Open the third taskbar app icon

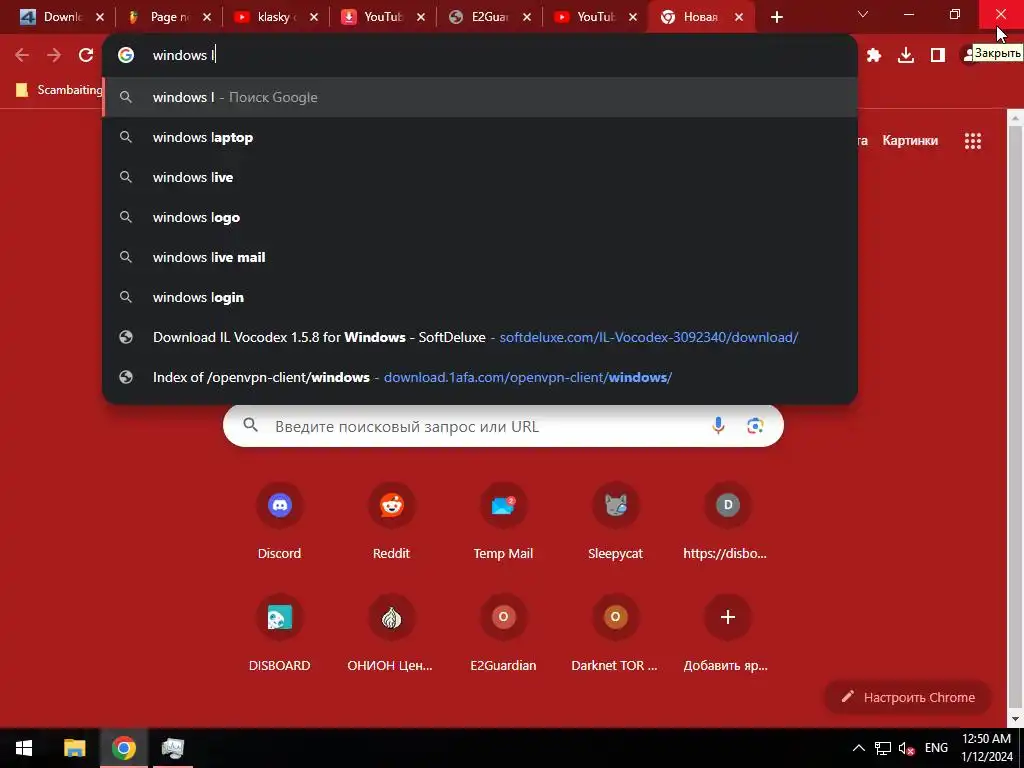(172, 748)
